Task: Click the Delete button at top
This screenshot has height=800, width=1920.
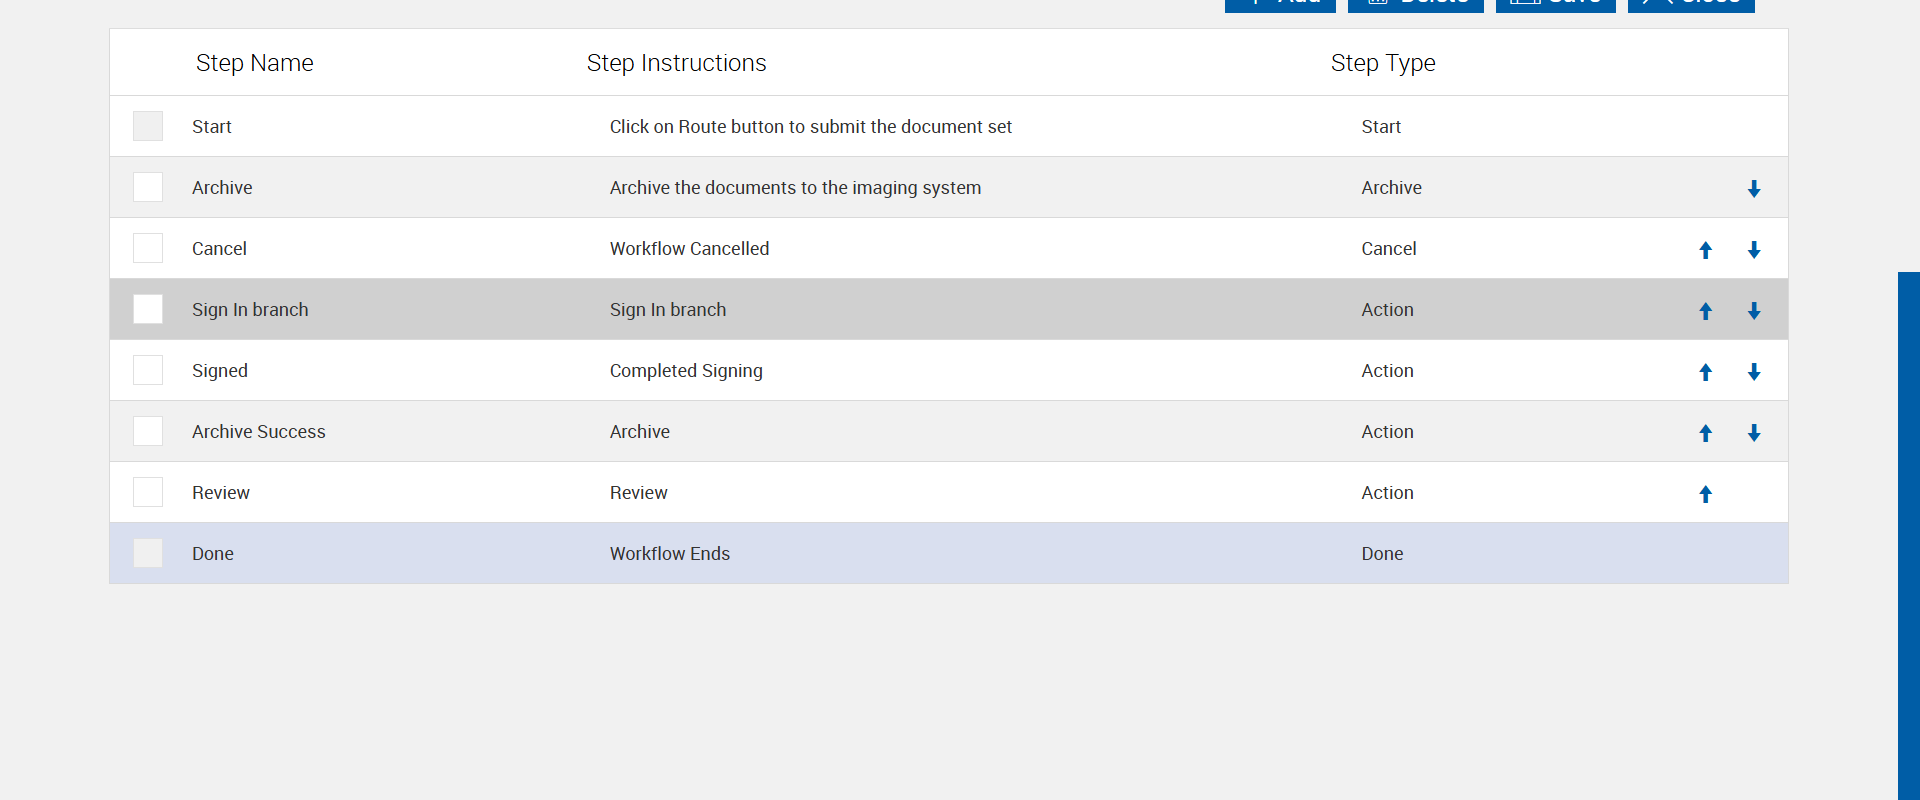Action: 1415,4
